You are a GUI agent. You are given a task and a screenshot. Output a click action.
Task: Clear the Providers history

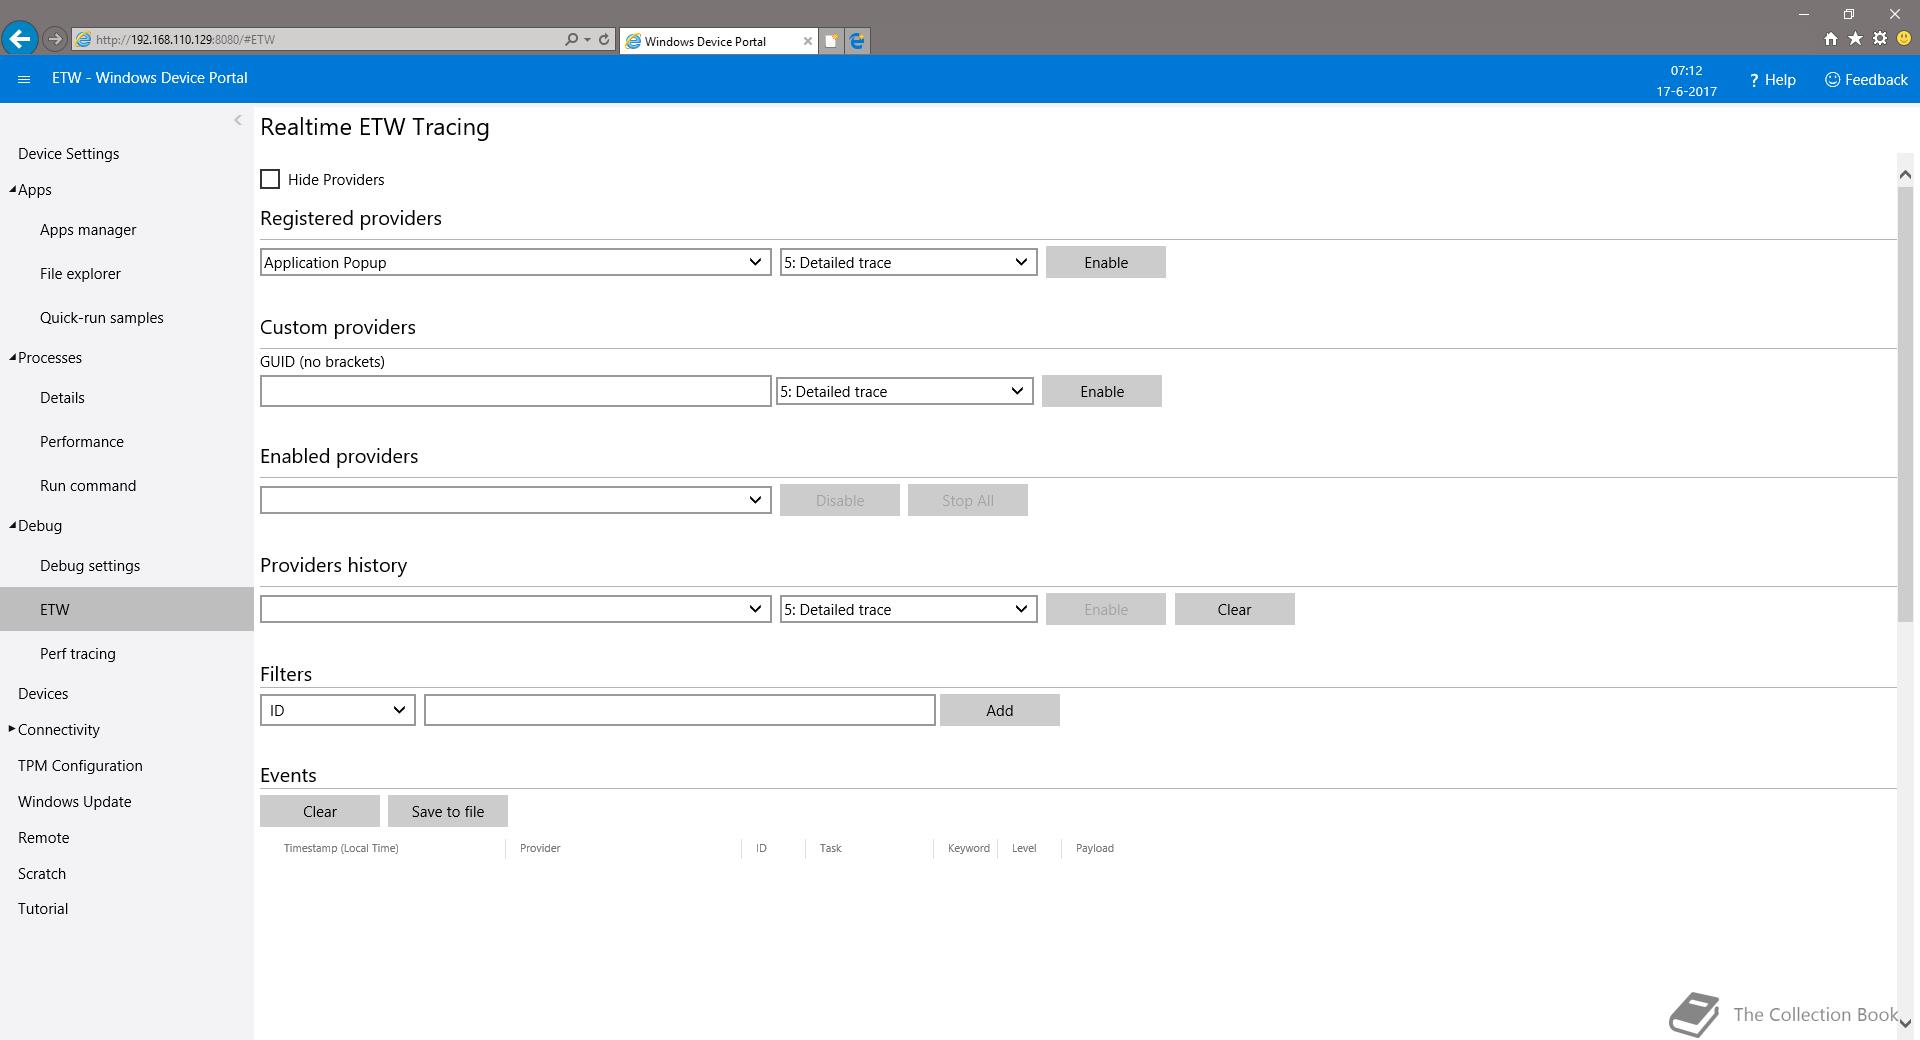(1235, 609)
